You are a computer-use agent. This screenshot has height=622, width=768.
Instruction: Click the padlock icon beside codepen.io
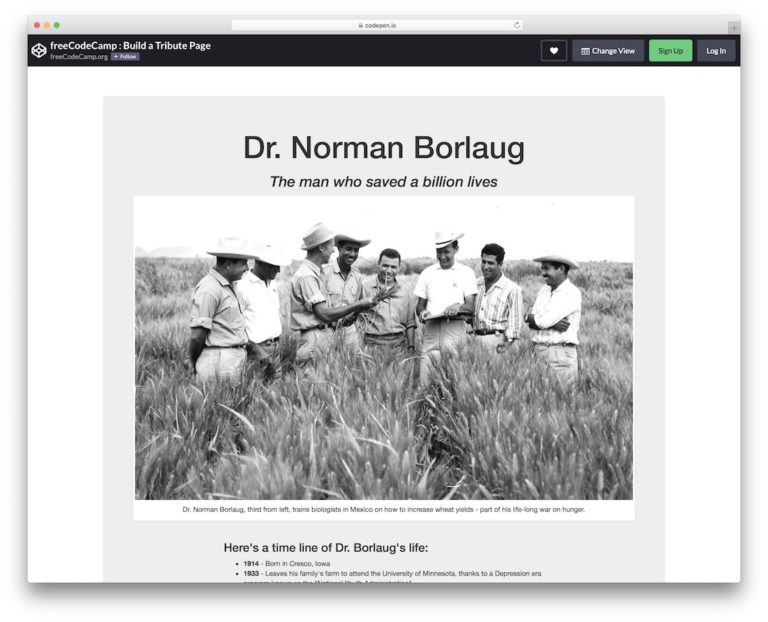pos(360,25)
